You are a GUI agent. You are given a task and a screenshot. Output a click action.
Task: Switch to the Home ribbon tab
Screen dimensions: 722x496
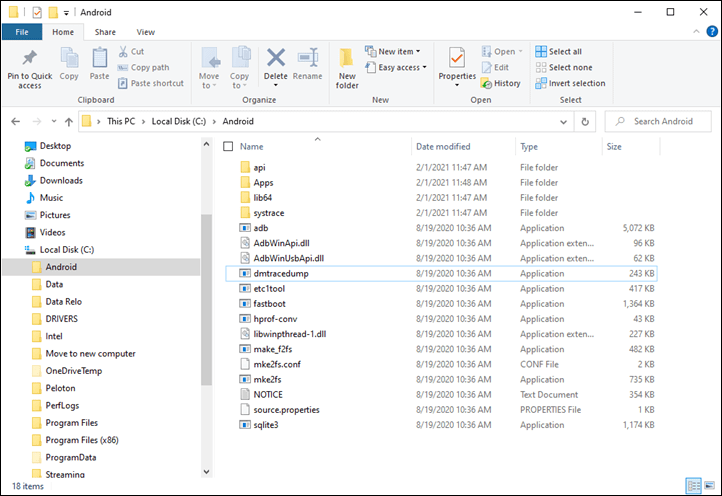point(63,32)
